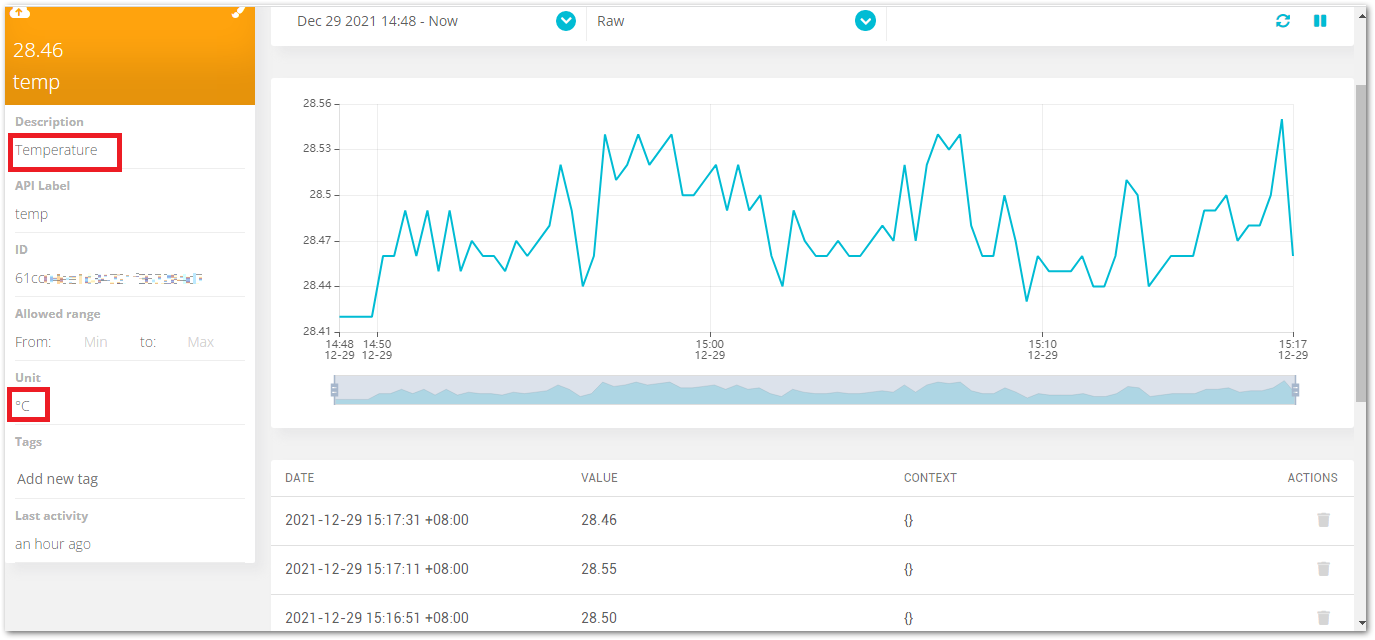Click trash icon for 15:16:51 entry

pyautogui.click(x=1323, y=618)
